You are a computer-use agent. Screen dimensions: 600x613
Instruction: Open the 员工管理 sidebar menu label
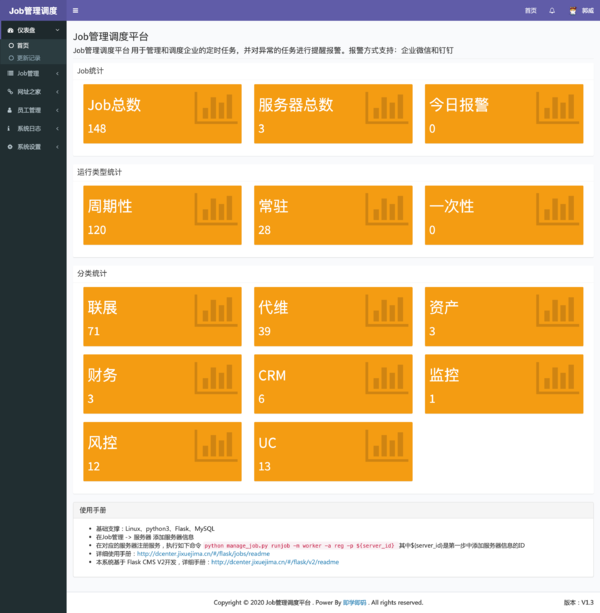coord(29,110)
